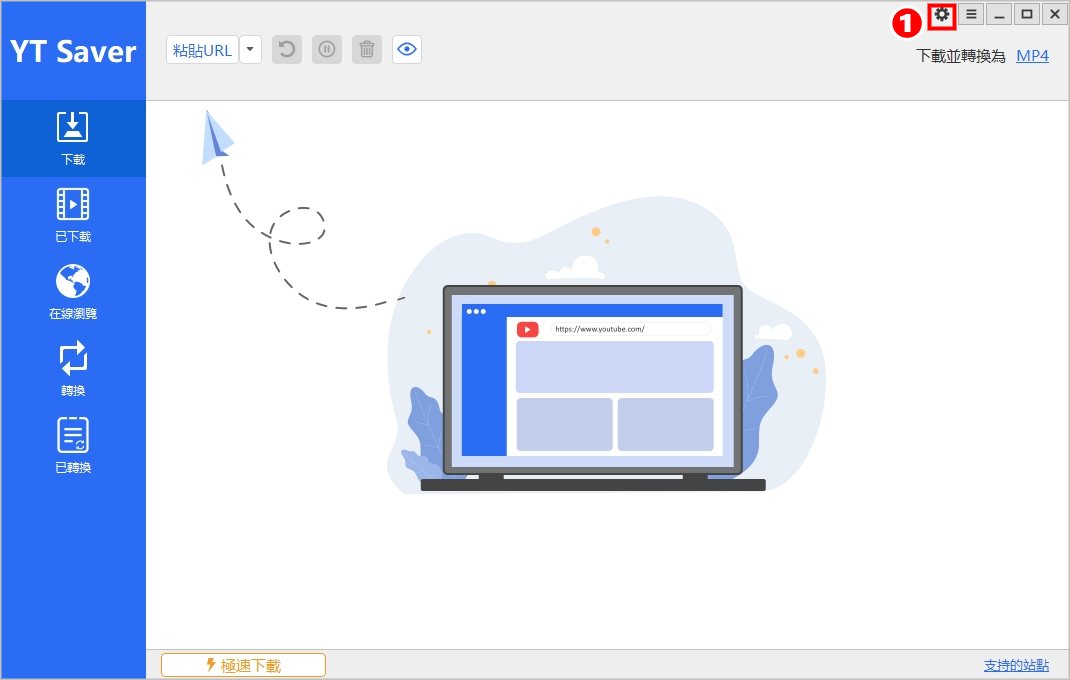This screenshot has height=680, width=1070.
Task: Click the 極速下載 turbo download button
Action: (x=244, y=665)
